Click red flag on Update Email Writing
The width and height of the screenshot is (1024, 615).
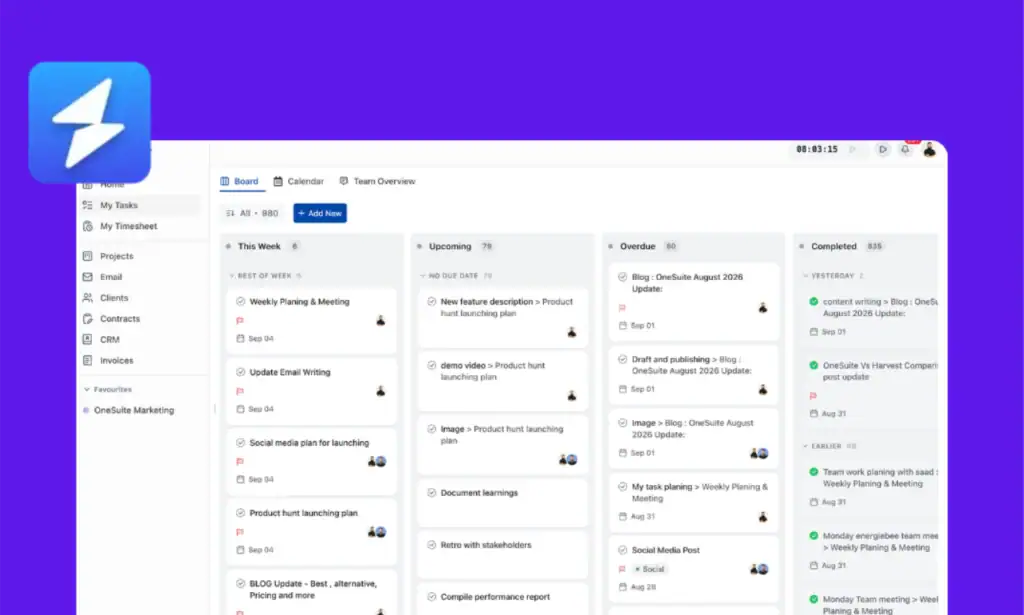point(240,391)
